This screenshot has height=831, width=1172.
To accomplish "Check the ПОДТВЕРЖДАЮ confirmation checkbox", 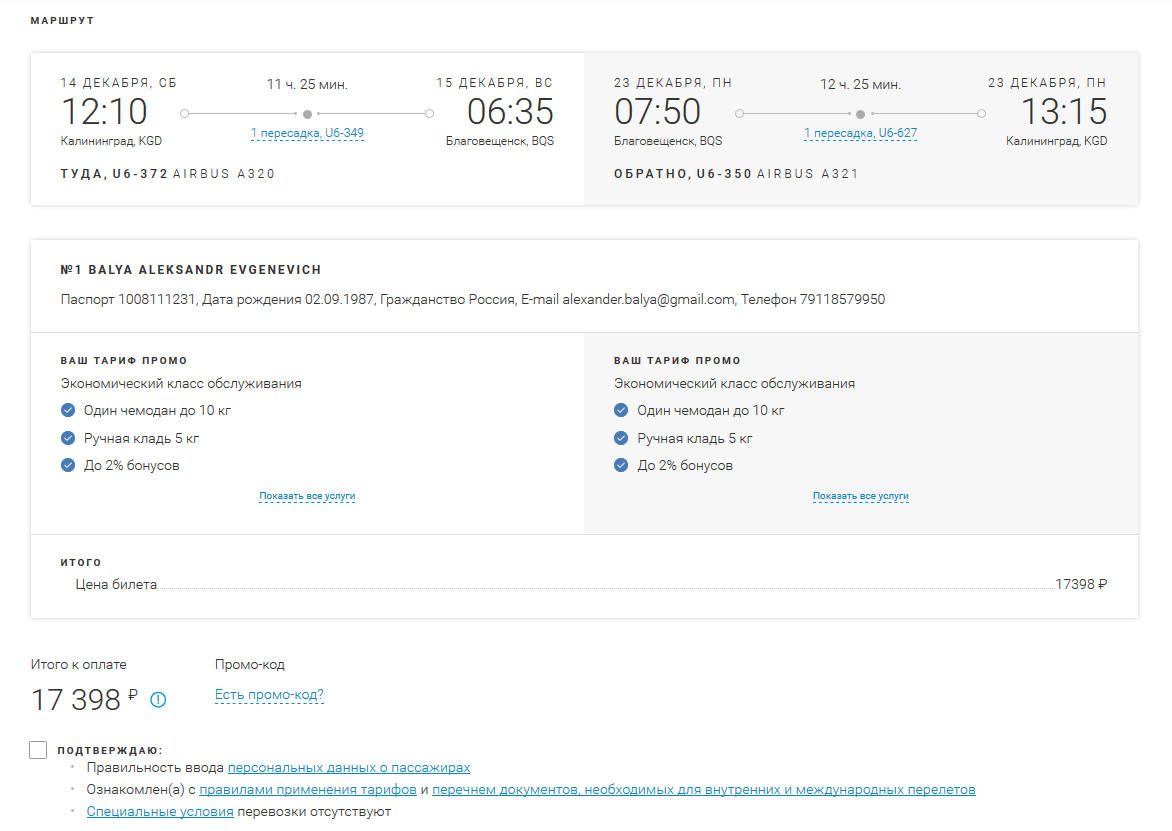I will [x=39, y=750].
